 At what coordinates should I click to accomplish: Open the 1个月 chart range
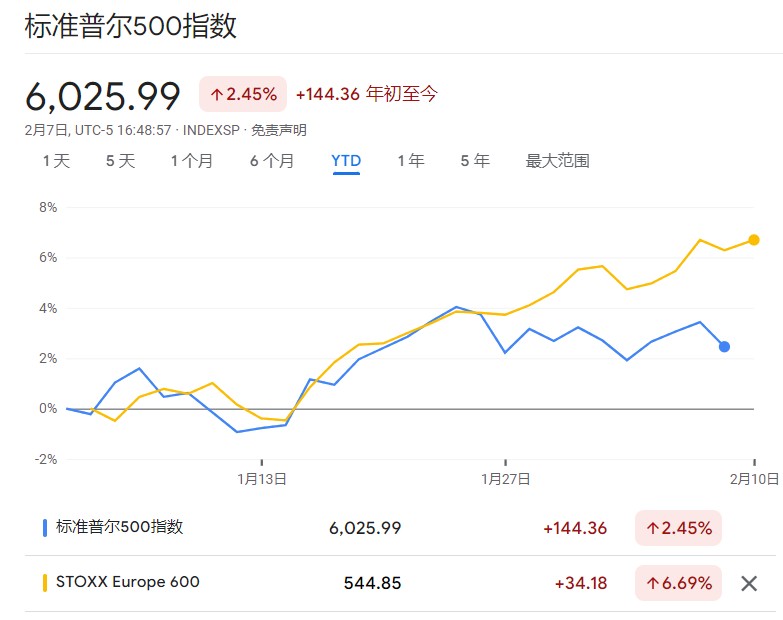pyautogui.click(x=192, y=161)
